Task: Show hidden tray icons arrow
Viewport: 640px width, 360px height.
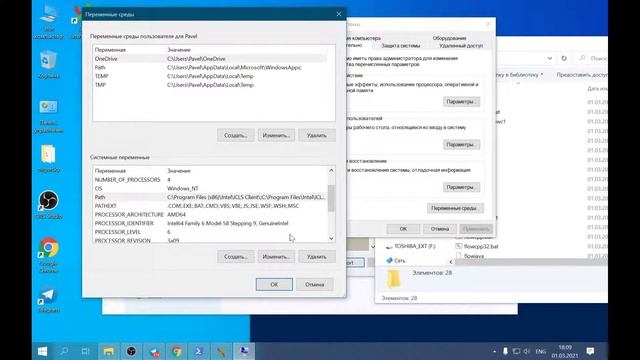Action: pos(494,351)
